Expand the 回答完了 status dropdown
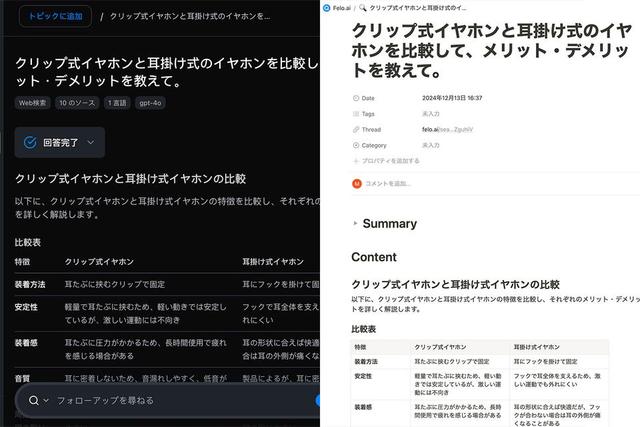640x427 pixels. 91,142
